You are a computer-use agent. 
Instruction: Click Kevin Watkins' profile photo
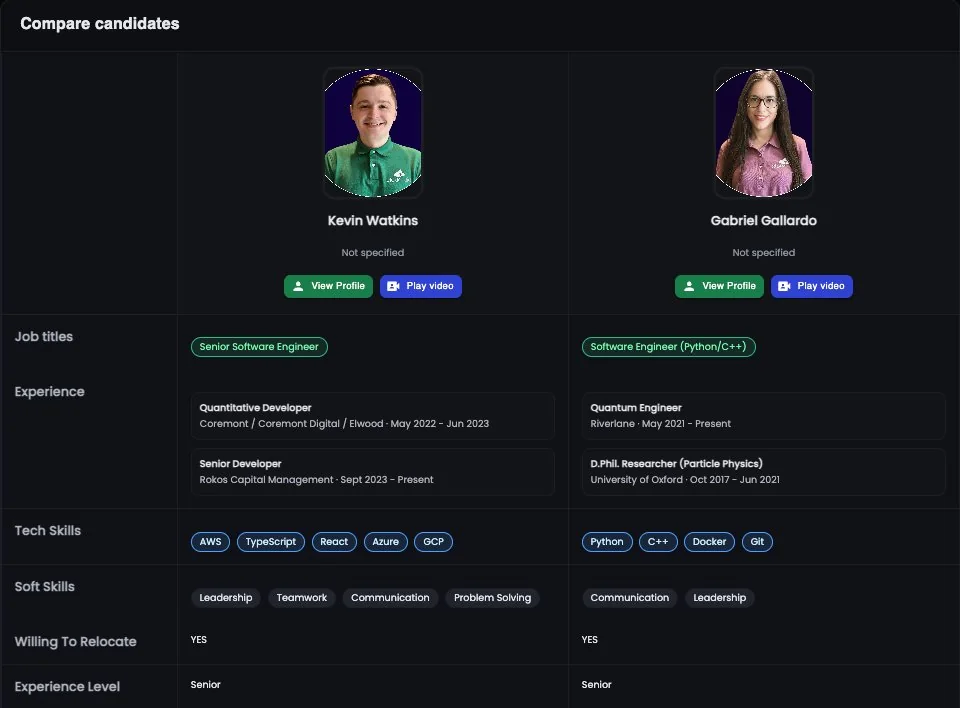(x=373, y=132)
